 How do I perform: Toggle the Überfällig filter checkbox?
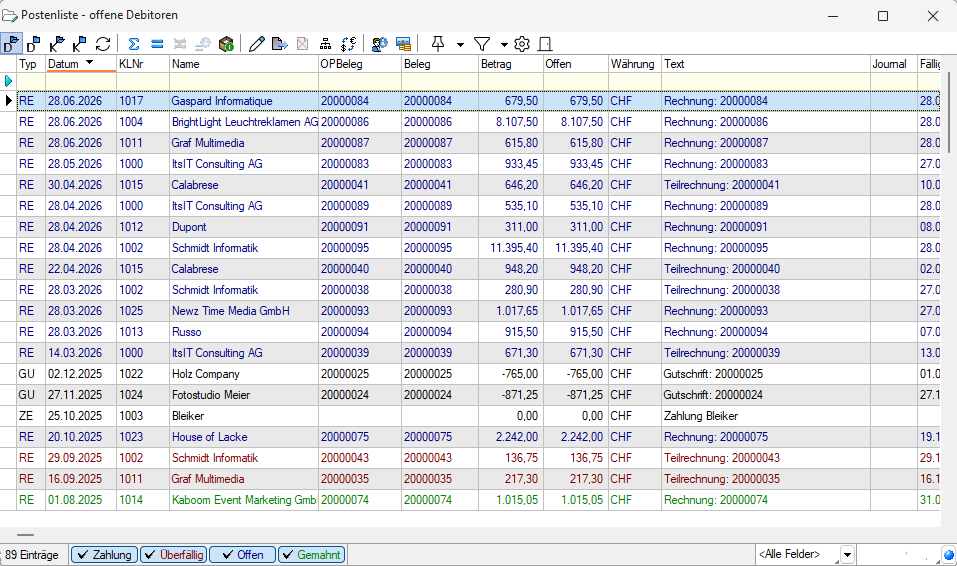(173, 555)
